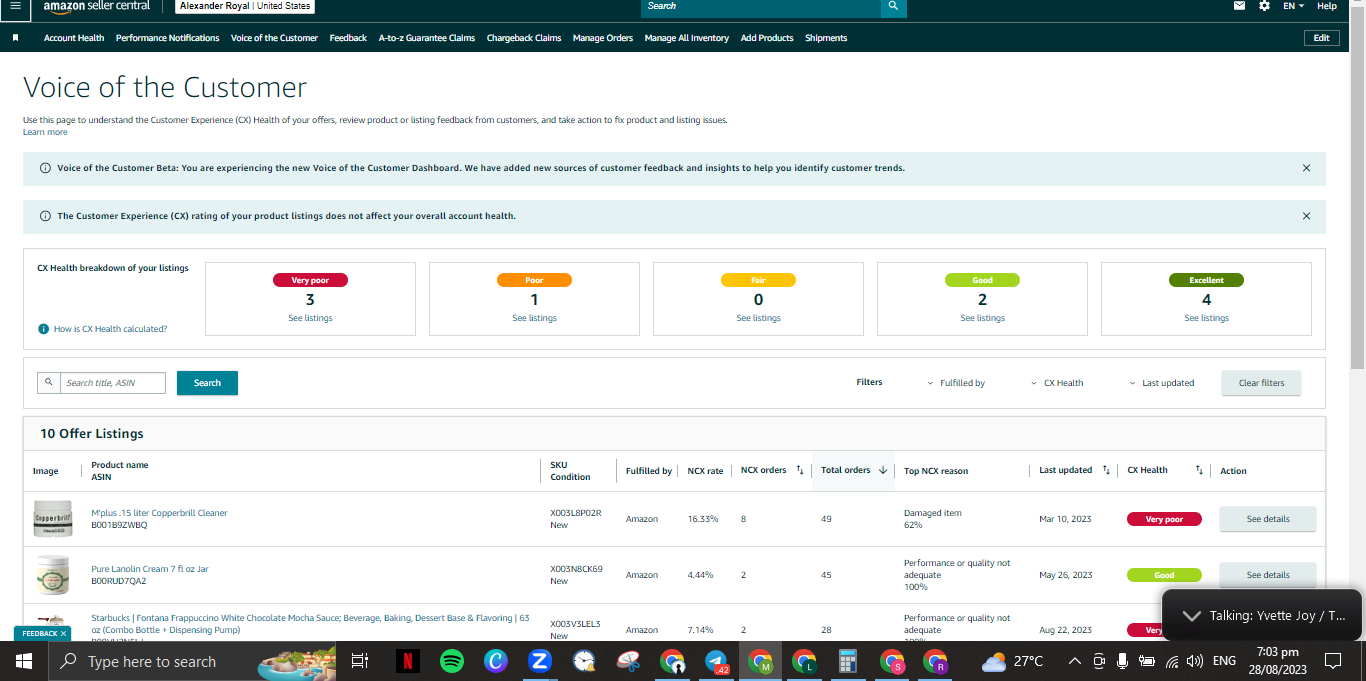The width and height of the screenshot is (1366, 681).
Task: Open Spotify from the taskbar
Action: coord(452,661)
